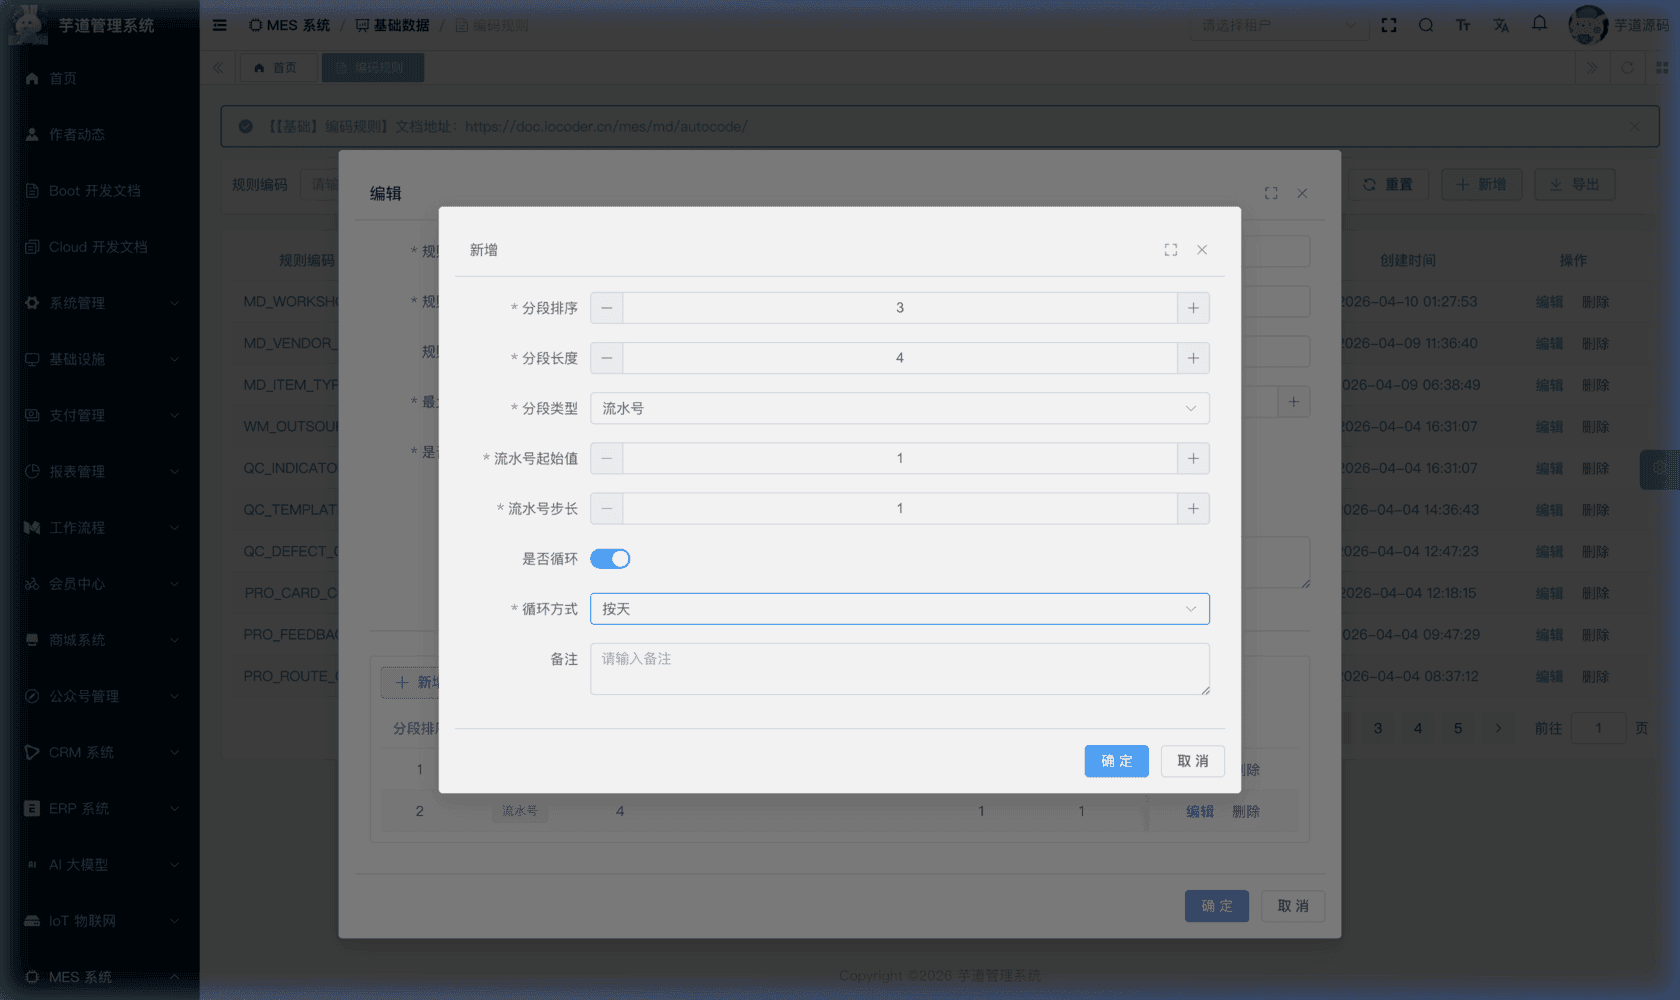Open the 首页 sidebar menu item
Image resolution: width=1680 pixels, height=1000 pixels.
pos(63,78)
